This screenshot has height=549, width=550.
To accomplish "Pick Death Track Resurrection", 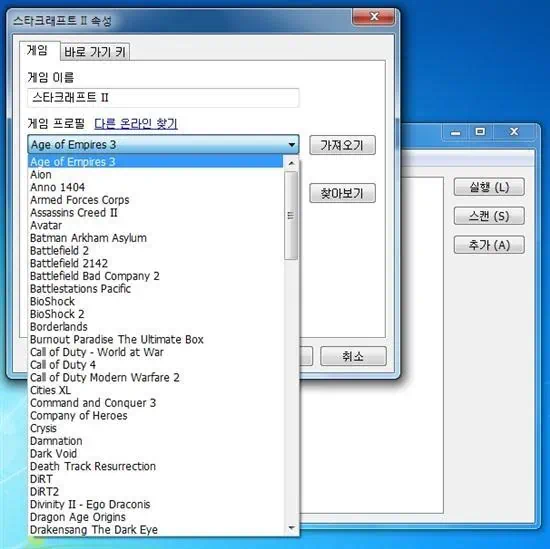I will point(156,466).
